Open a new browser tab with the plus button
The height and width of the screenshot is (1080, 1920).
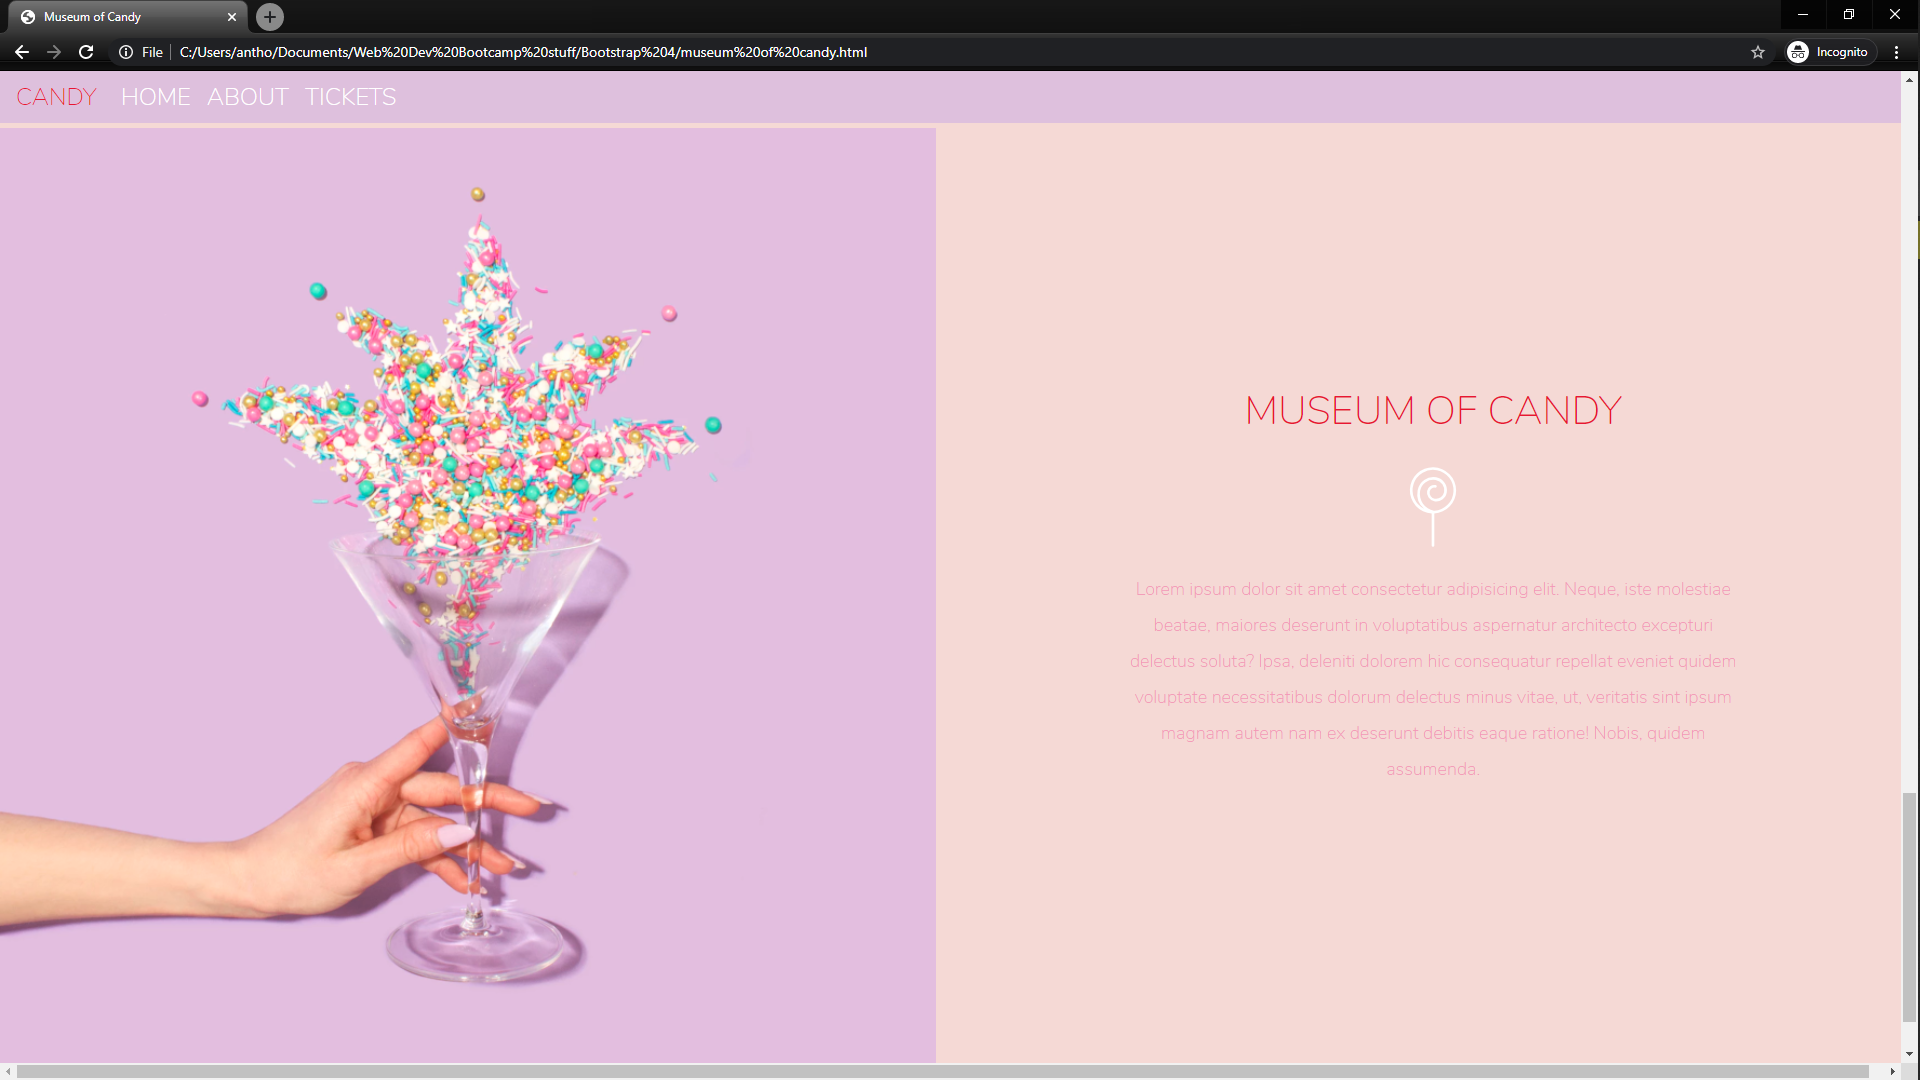click(x=268, y=16)
